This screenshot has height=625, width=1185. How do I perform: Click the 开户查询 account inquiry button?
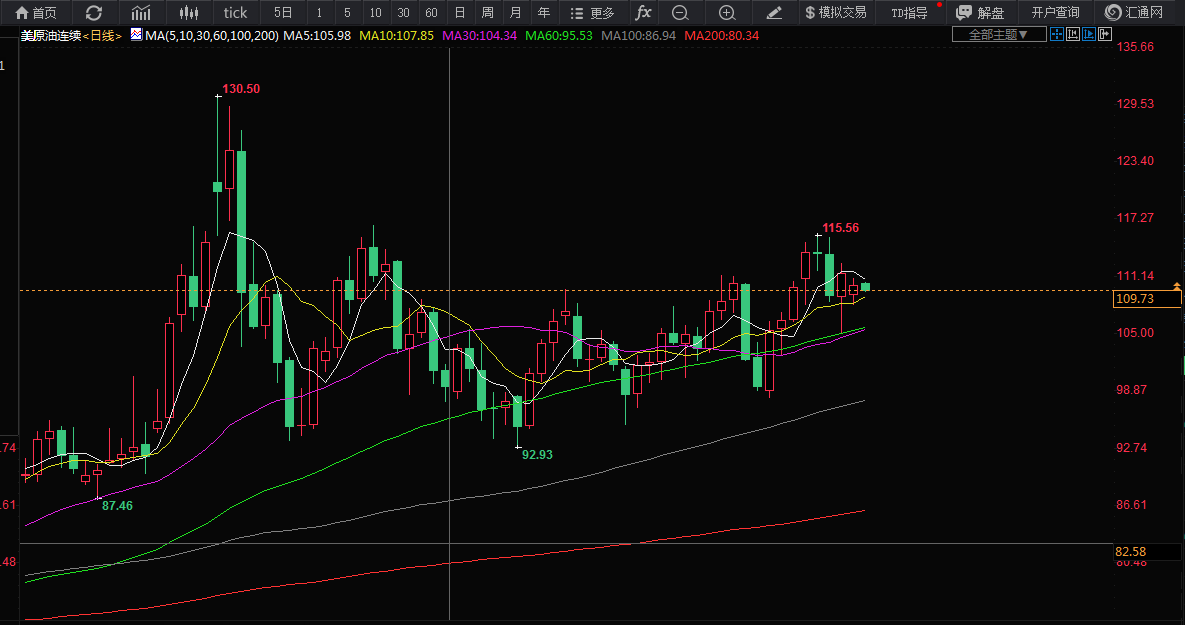coord(1055,13)
